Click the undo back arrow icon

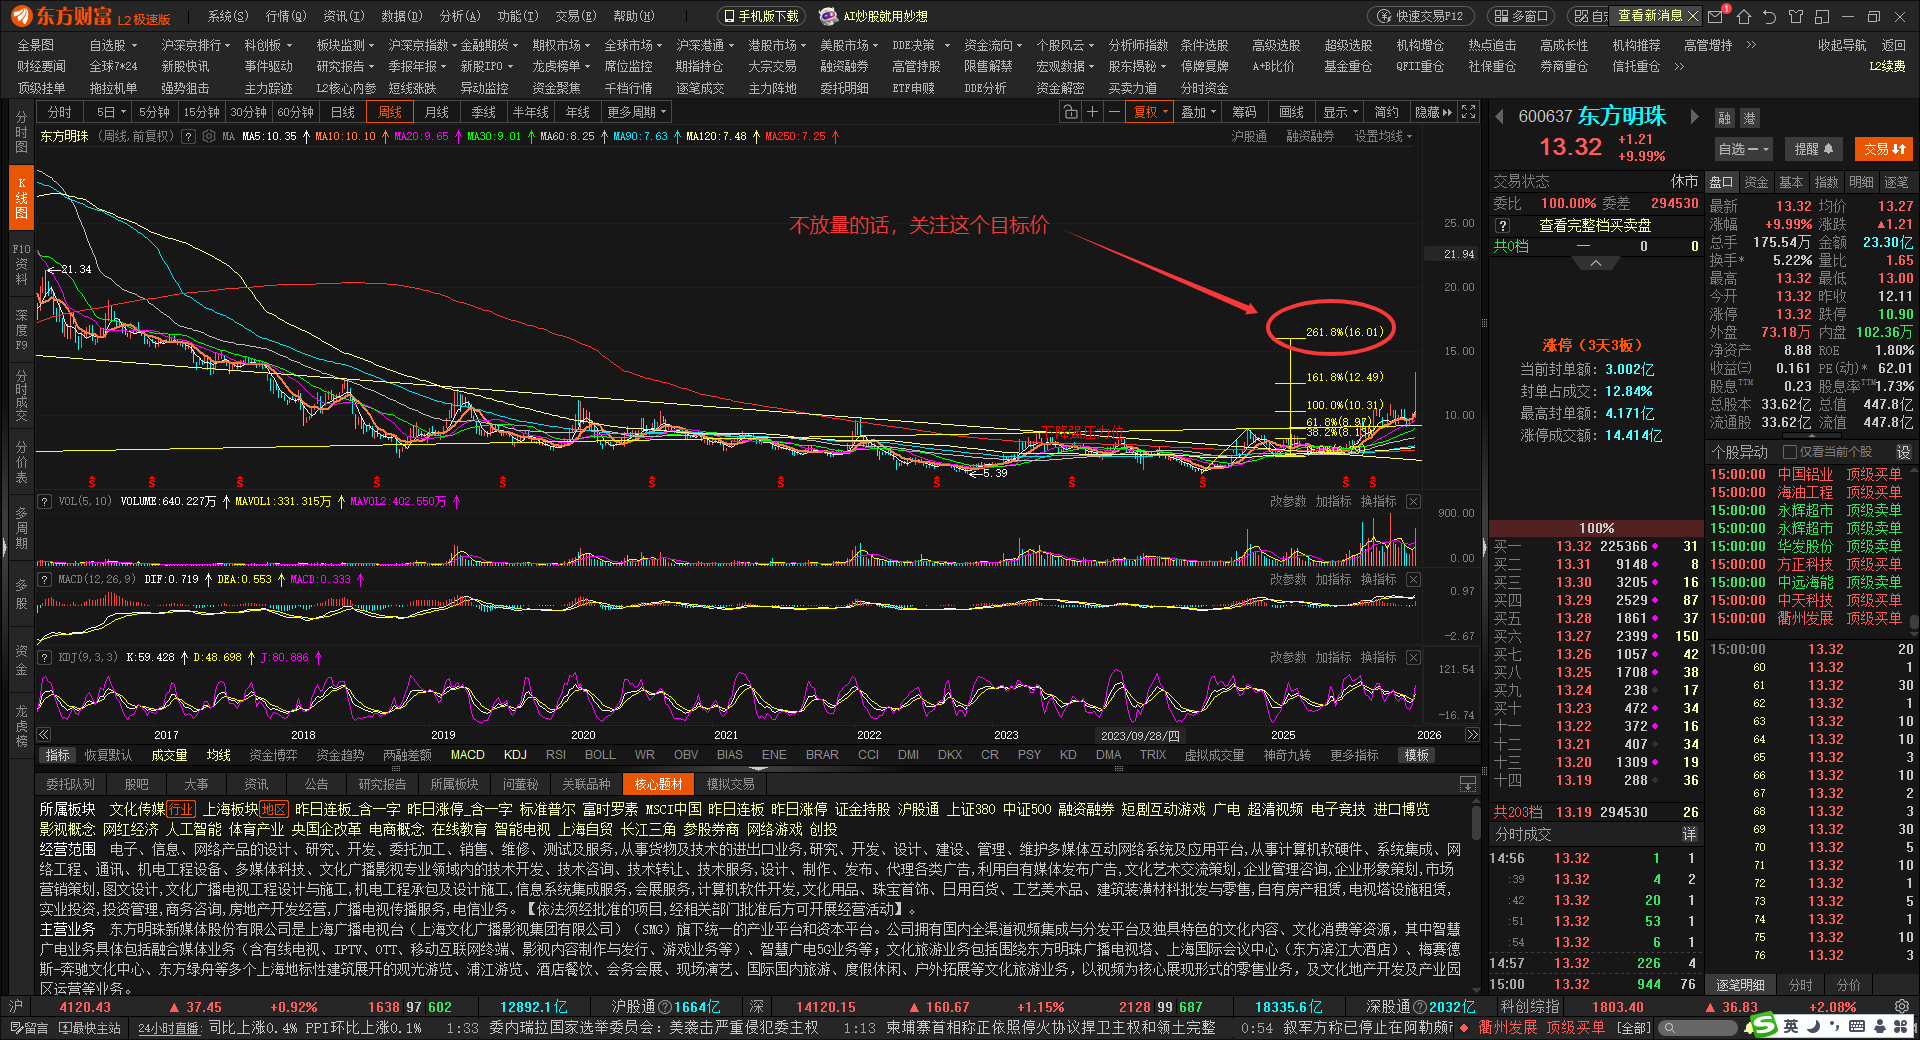(1769, 16)
